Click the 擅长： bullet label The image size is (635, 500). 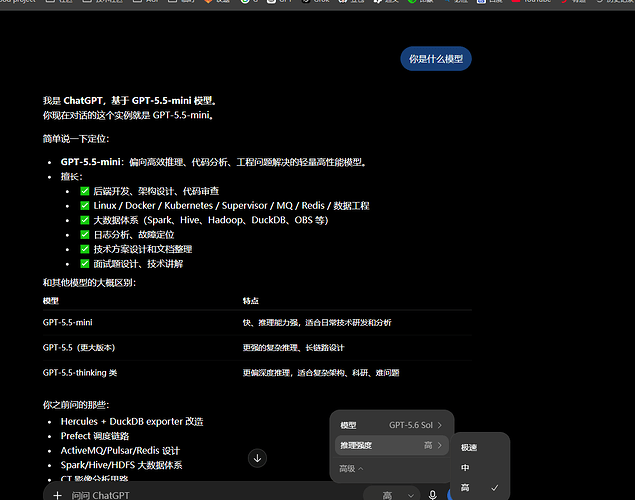72,177
